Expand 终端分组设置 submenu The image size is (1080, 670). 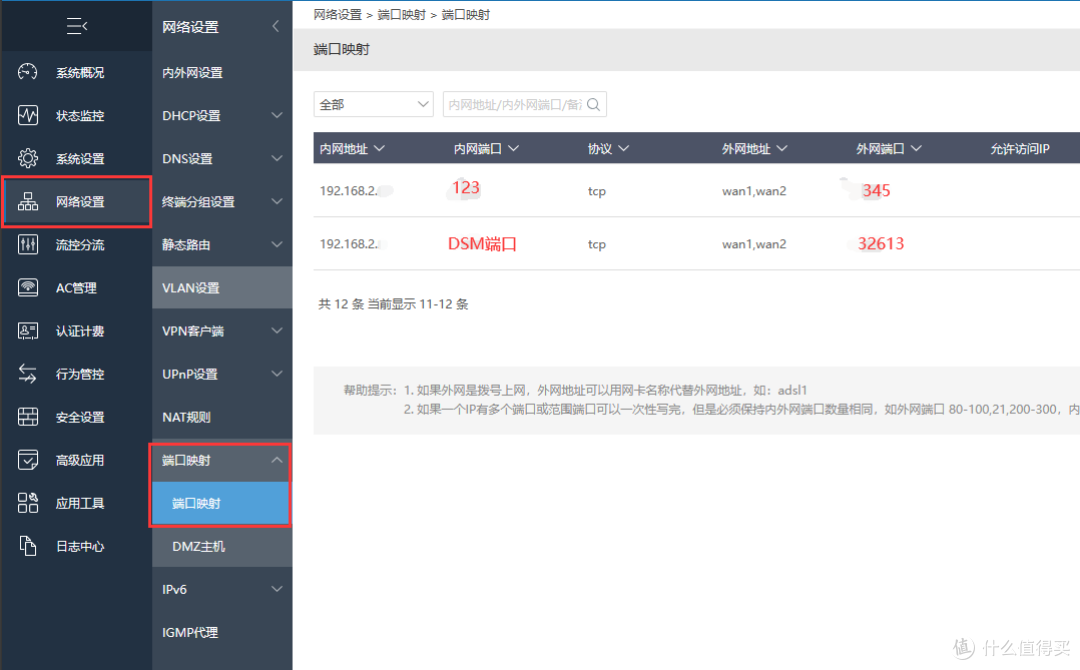click(277, 201)
